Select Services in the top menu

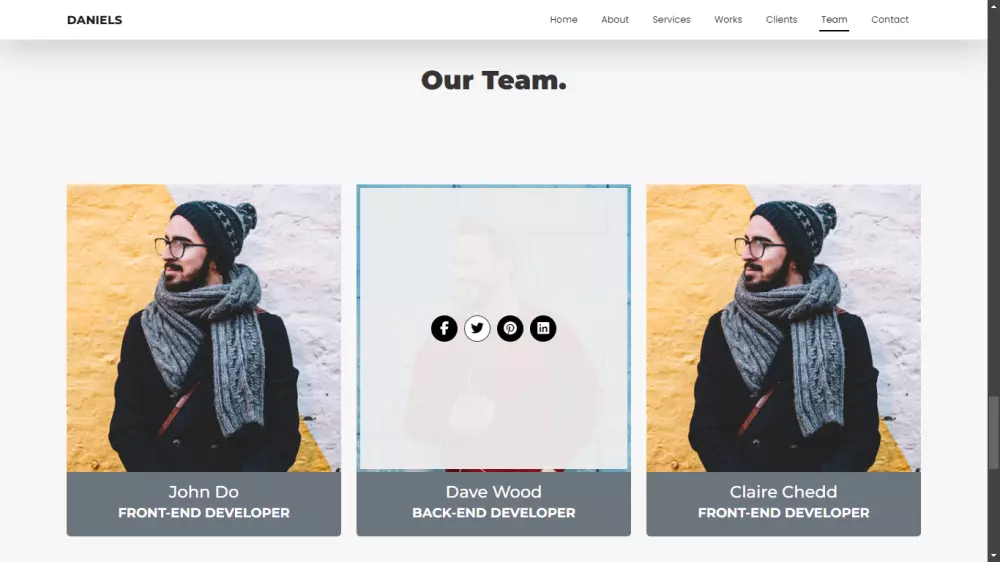pyautogui.click(x=671, y=20)
